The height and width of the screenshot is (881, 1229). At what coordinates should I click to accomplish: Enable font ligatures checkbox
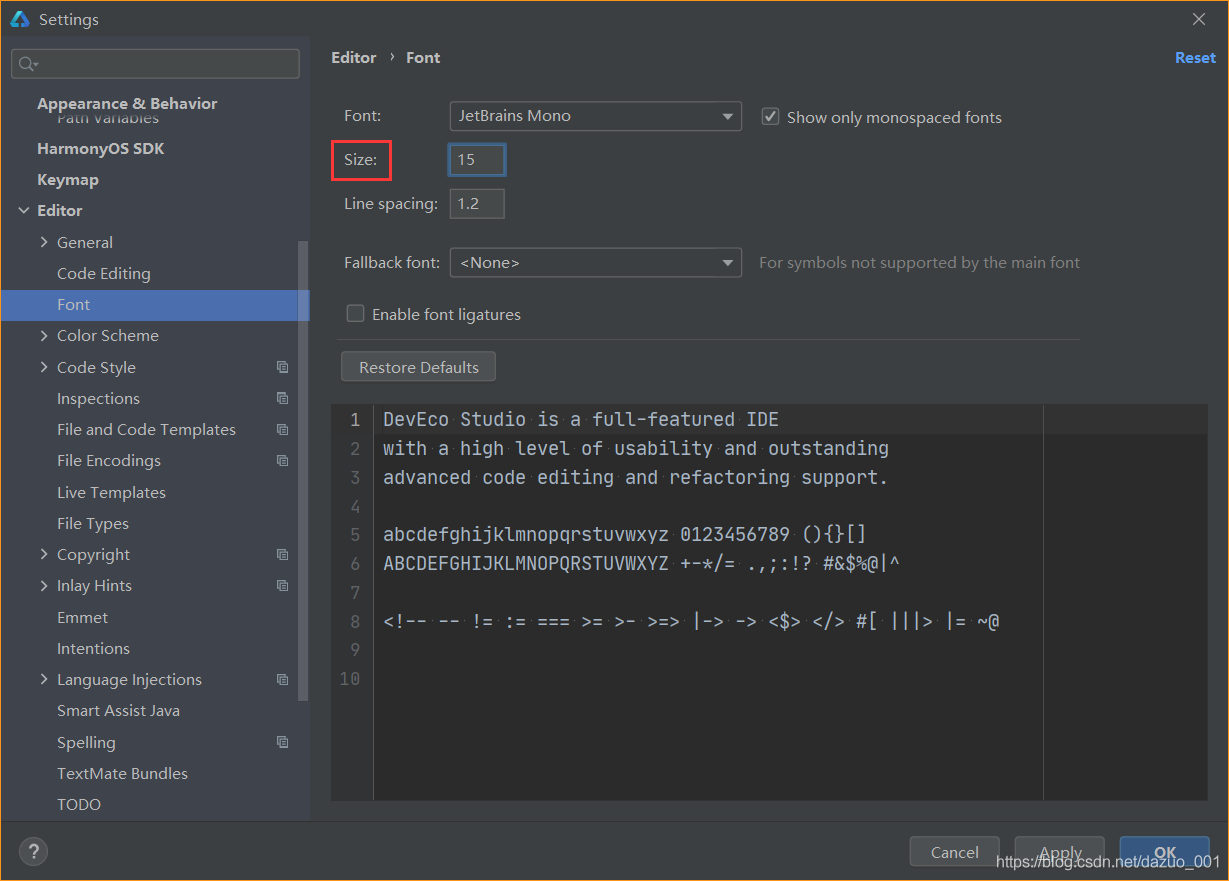(x=355, y=313)
